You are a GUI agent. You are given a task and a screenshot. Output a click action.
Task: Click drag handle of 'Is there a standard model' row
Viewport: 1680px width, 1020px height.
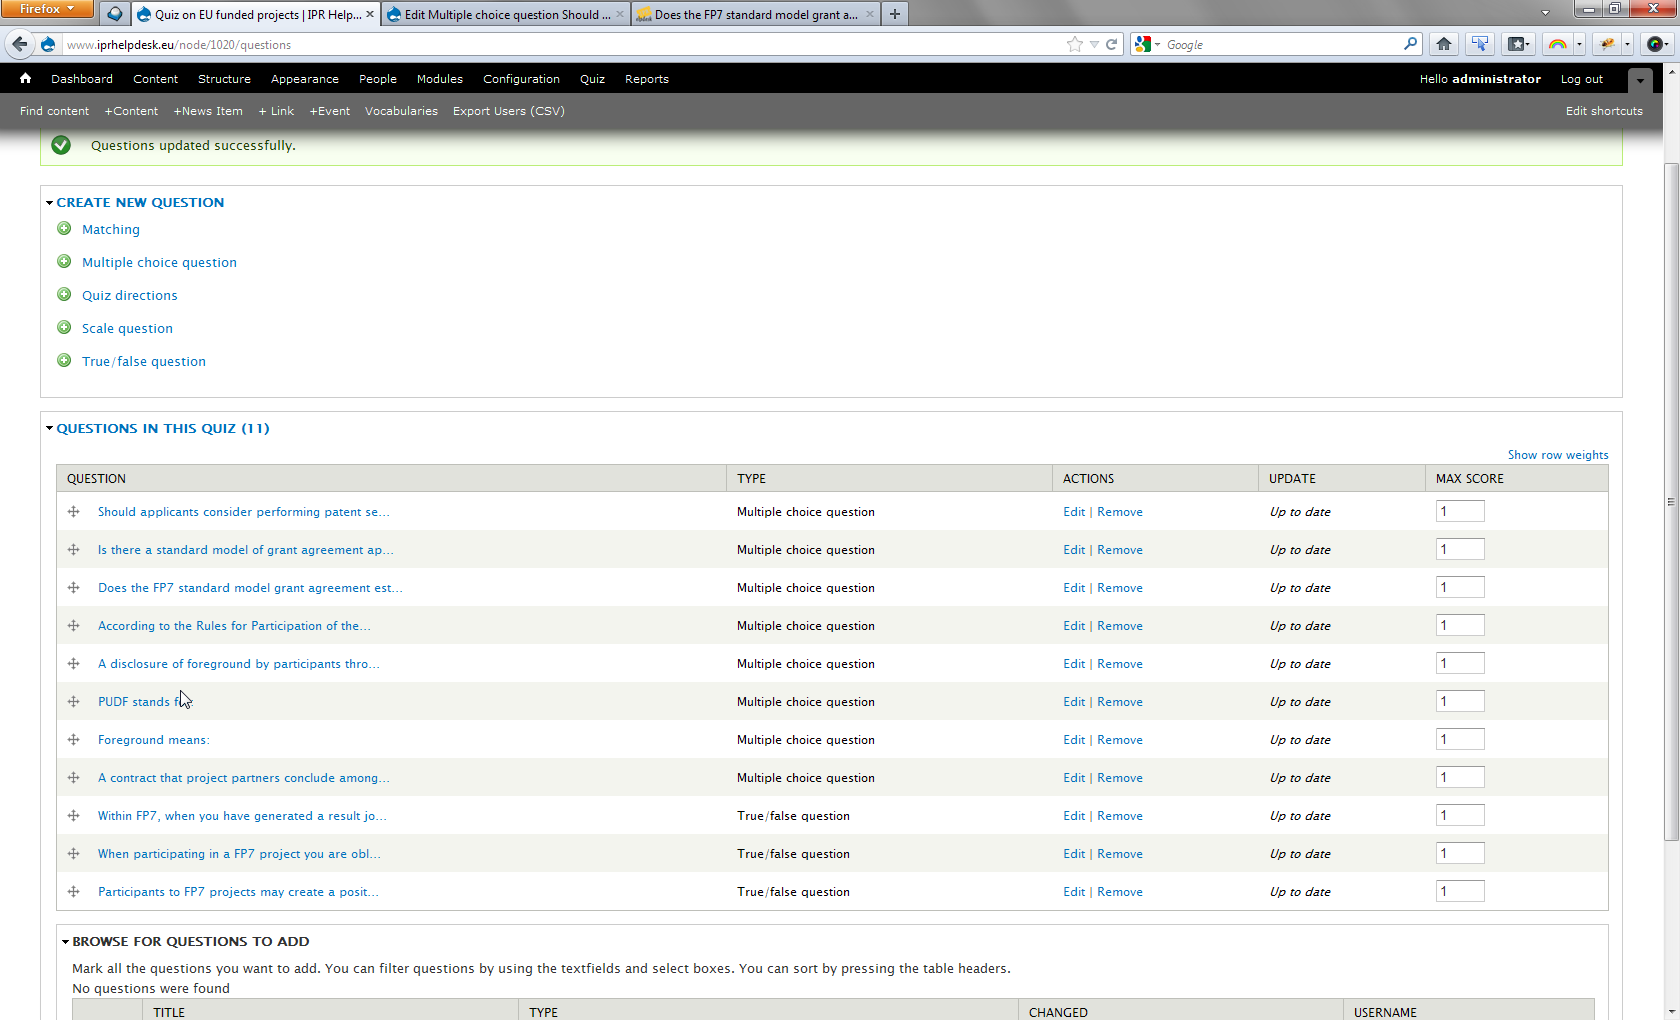[73, 550]
